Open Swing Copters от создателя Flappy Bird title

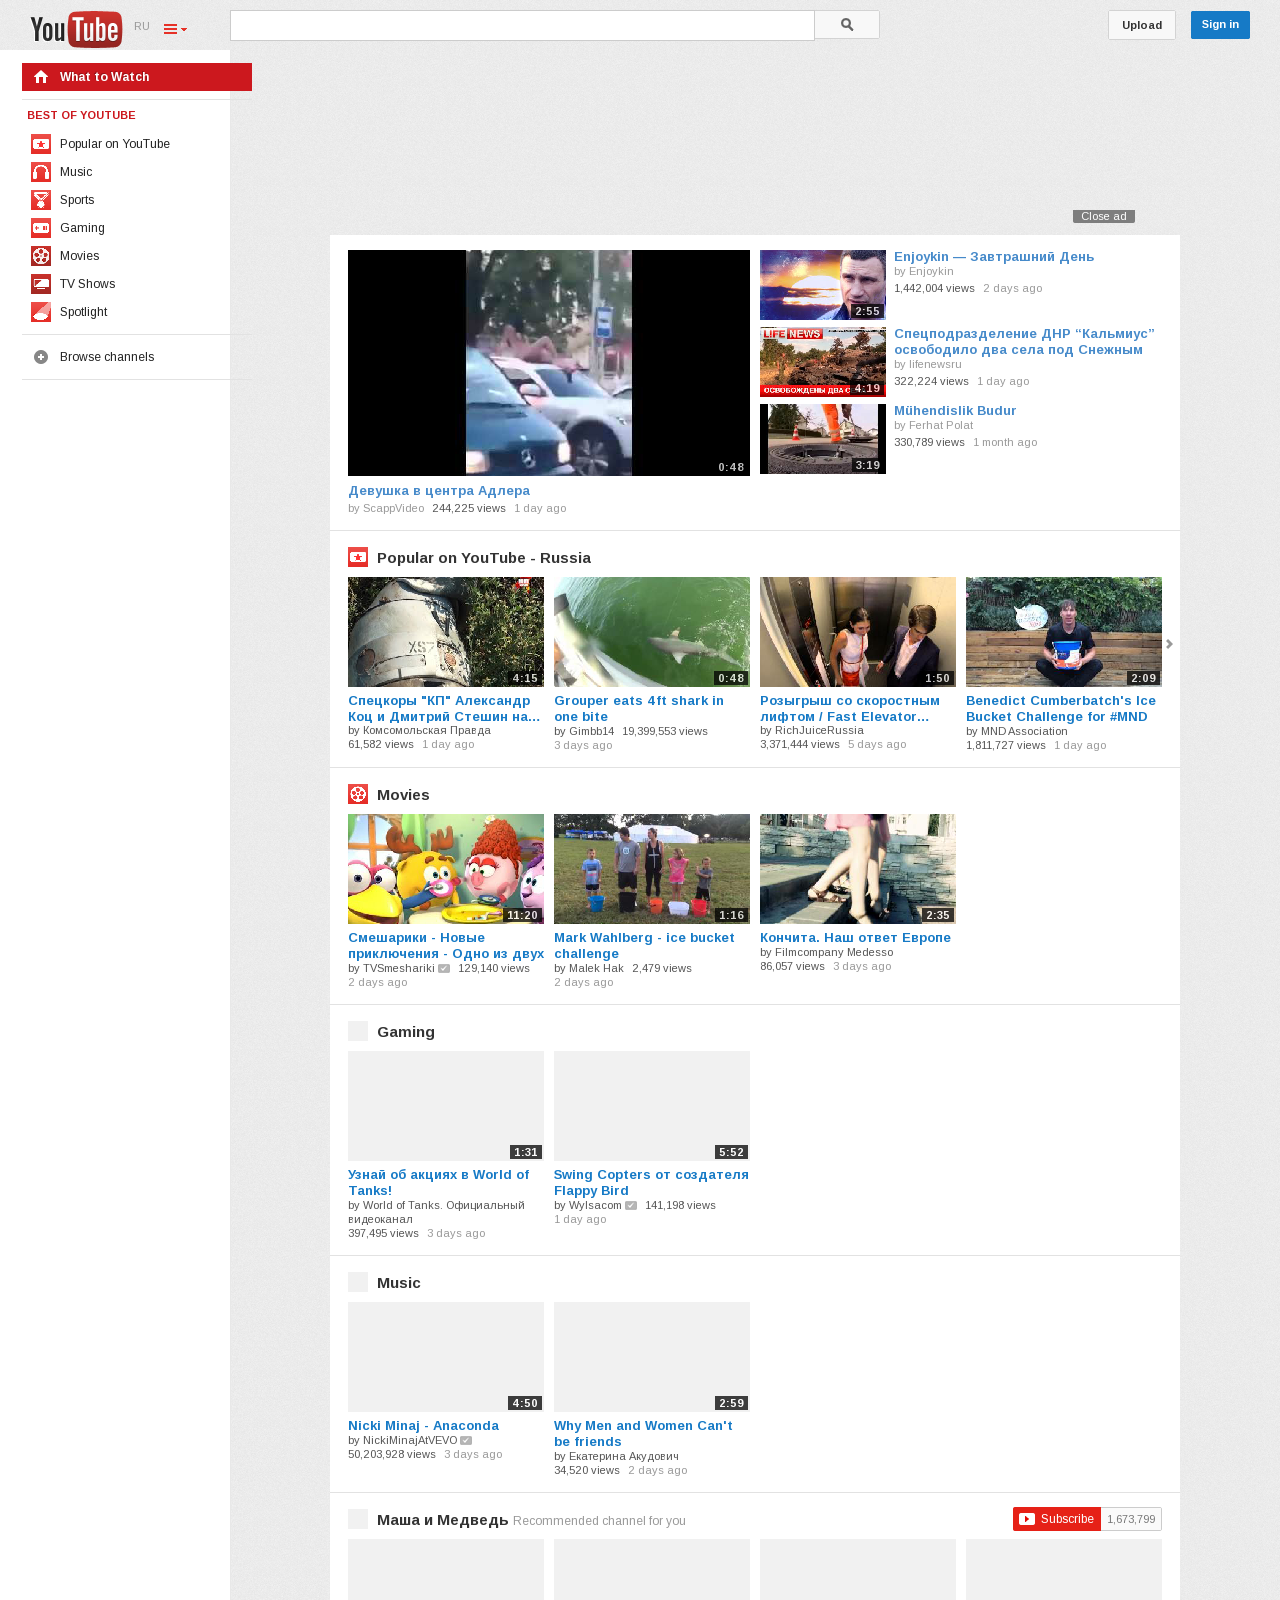[x=651, y=1183]
